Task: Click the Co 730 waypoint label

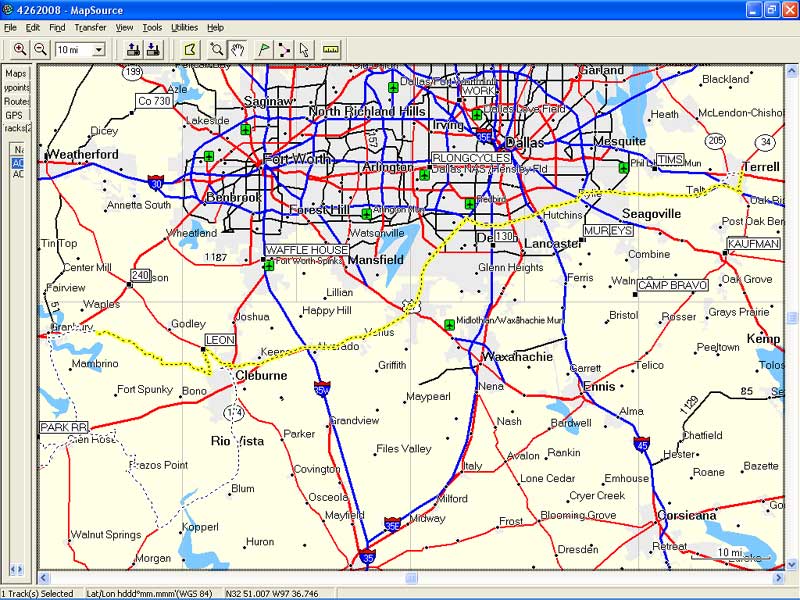Action: point(154,101)
